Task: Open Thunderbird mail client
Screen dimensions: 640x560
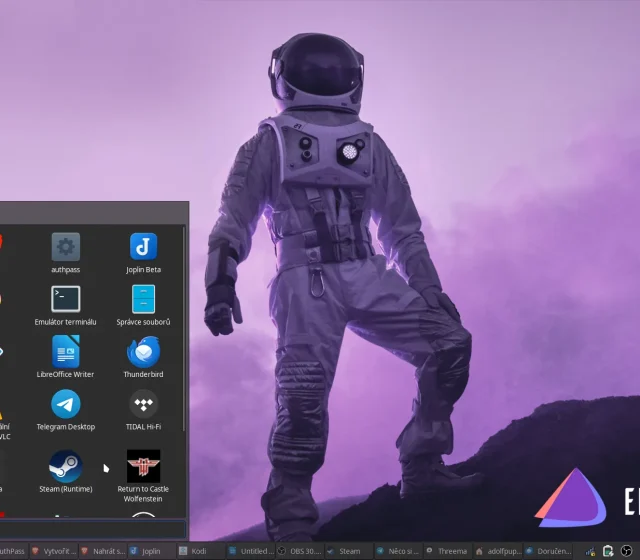Action: [x=143, y=351]
